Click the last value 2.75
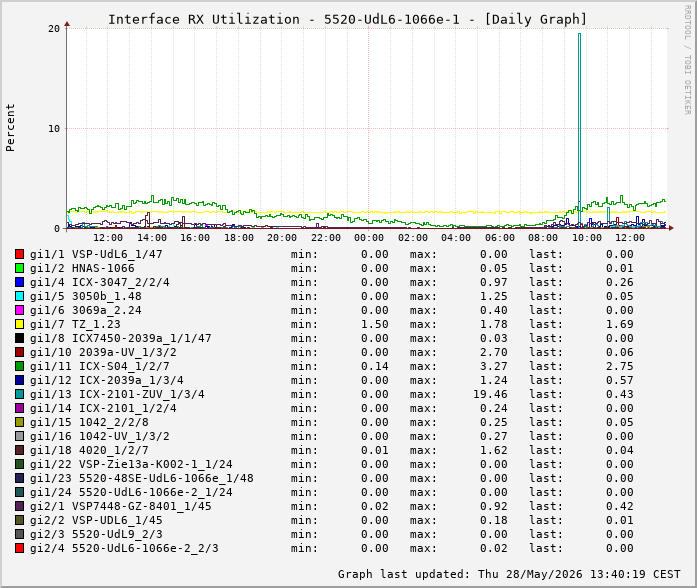Image resolution: width=697 pixels, height=588 pixels. [620, 366]
